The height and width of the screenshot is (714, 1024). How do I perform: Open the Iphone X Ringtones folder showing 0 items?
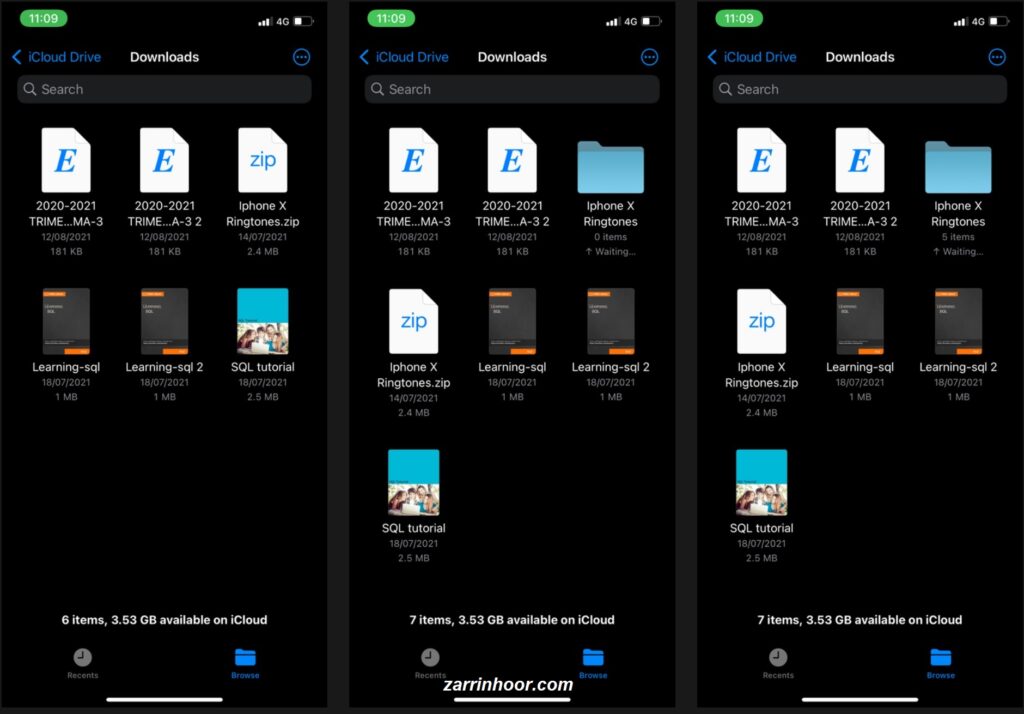click(x=610, y=167)
